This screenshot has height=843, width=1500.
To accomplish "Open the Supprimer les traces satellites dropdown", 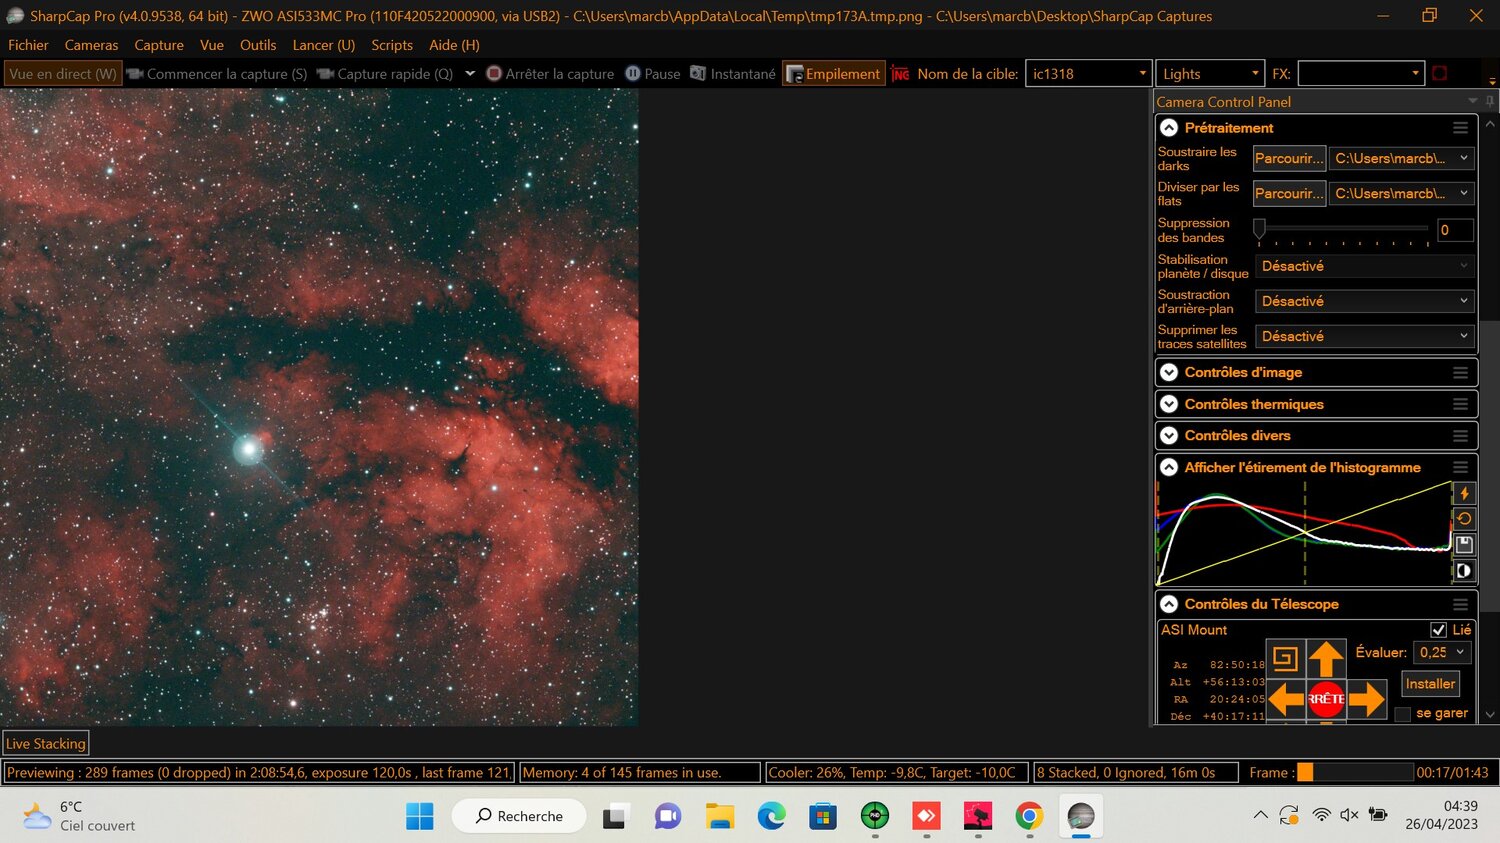I will [1364, 336].
